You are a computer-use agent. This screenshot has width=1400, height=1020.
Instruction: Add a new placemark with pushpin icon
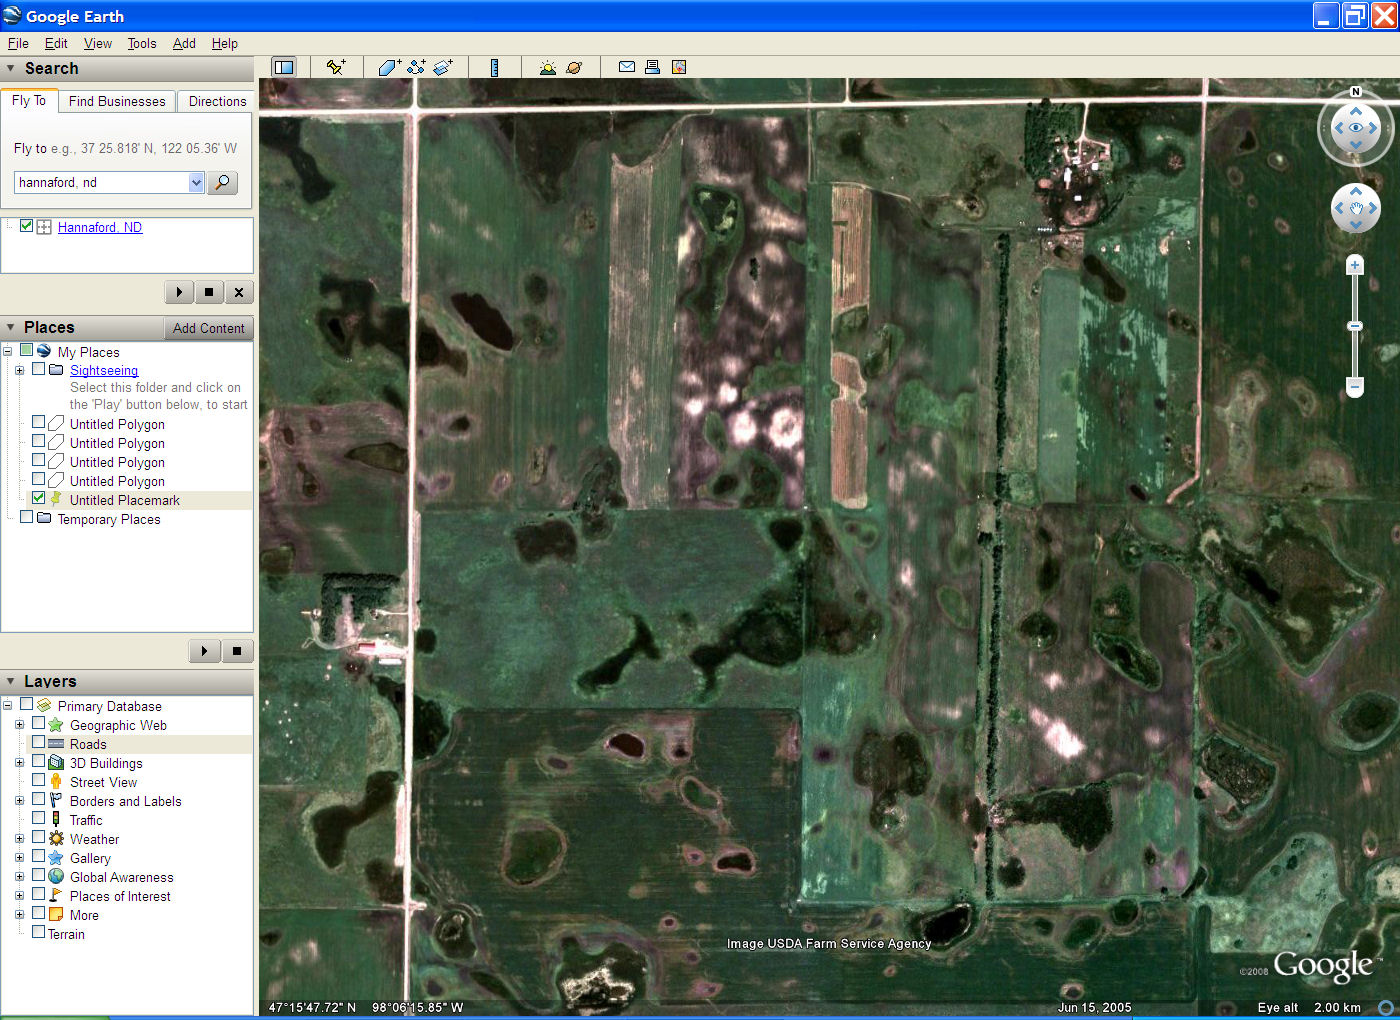click(336, 67)
